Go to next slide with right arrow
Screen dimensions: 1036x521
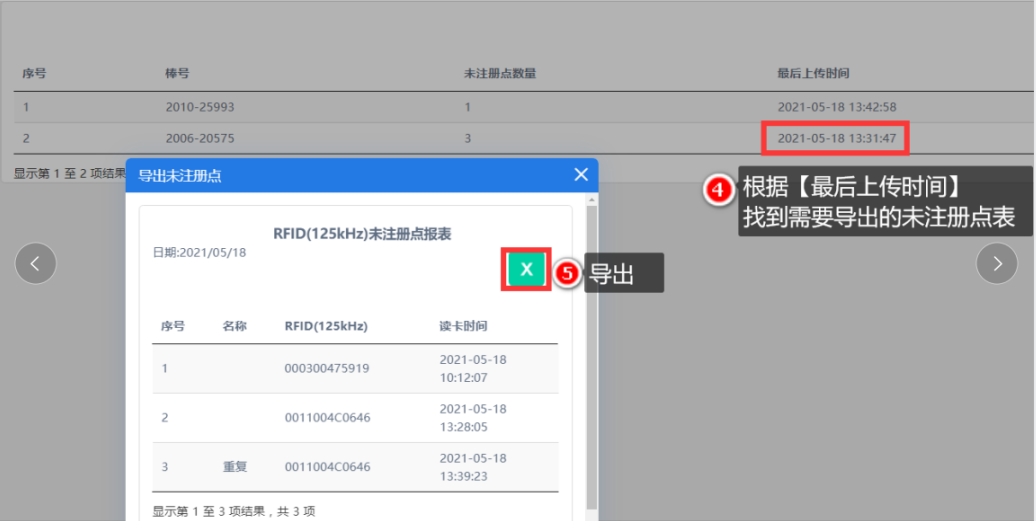(996, 263)
